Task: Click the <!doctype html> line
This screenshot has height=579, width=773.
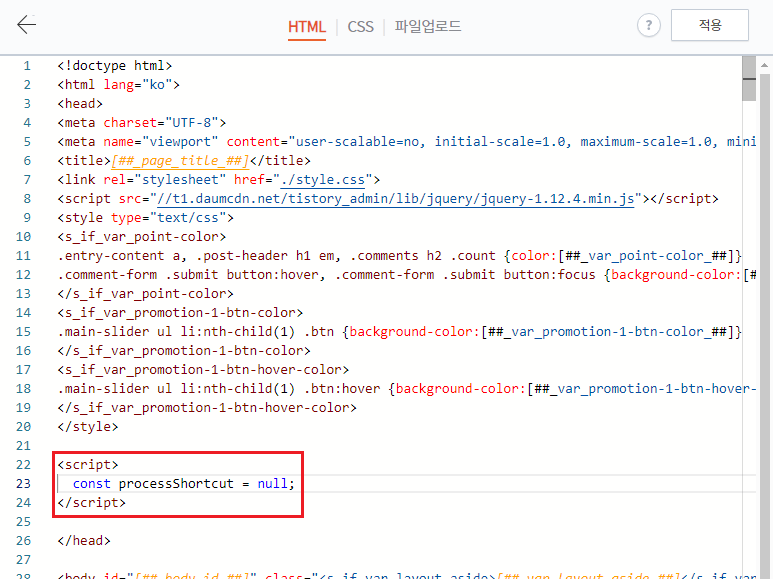Action: point(114,66)
